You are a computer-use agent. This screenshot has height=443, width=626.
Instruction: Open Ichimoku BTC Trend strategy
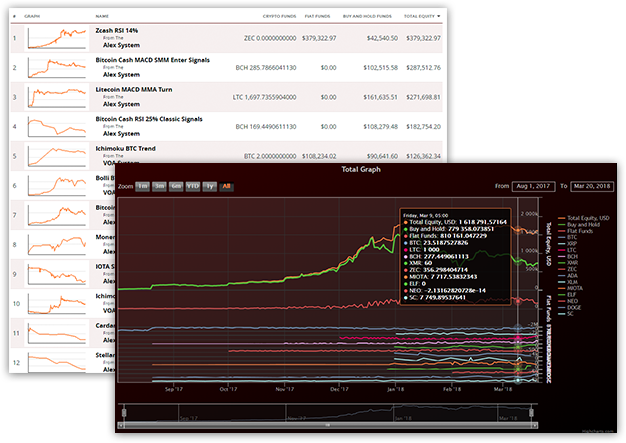(x=125, y=149)
